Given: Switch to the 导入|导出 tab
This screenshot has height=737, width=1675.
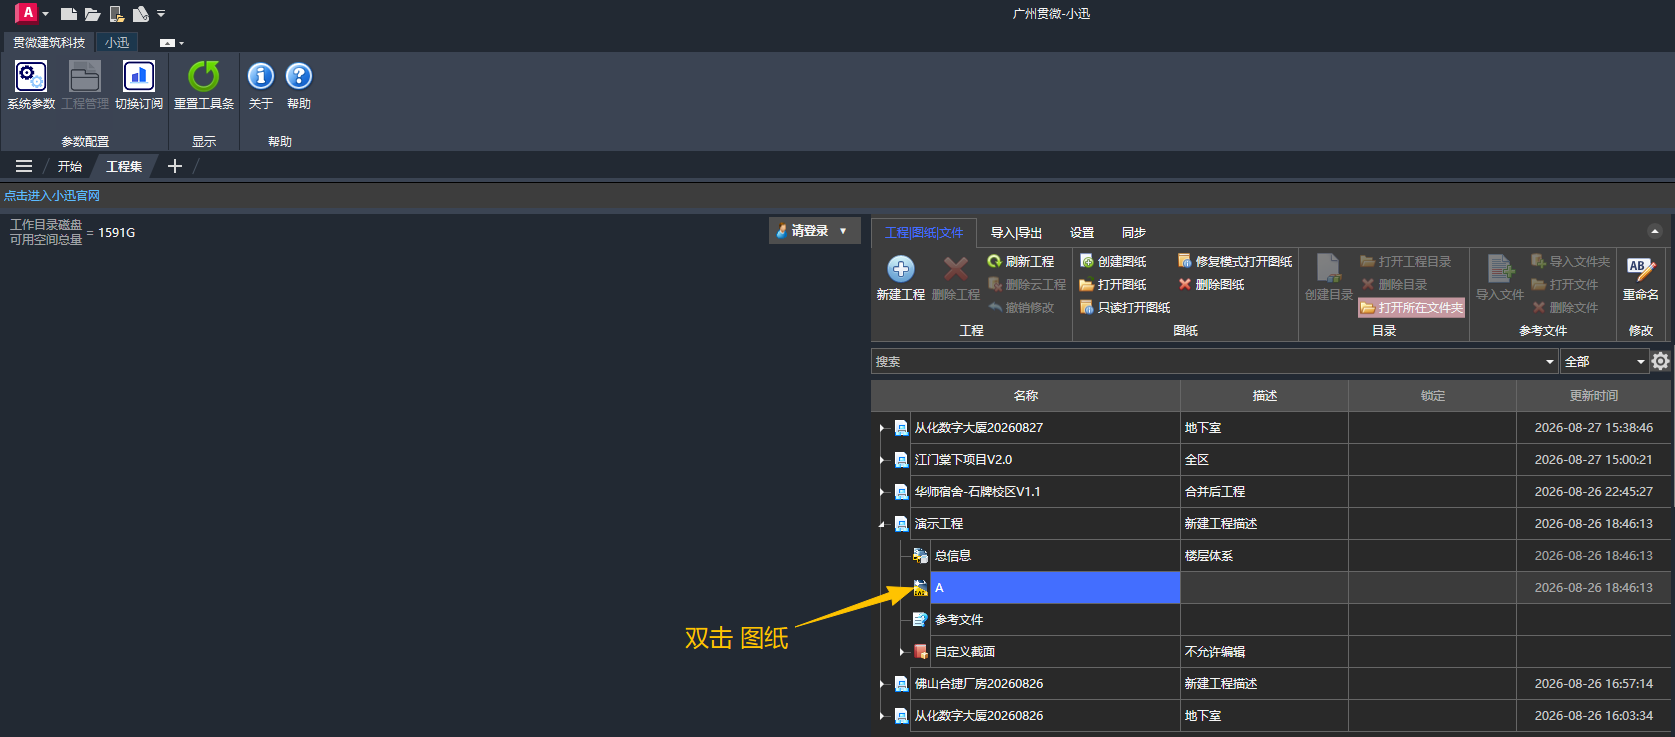Looking at the screenshot, I should [x=1016, y=232].
